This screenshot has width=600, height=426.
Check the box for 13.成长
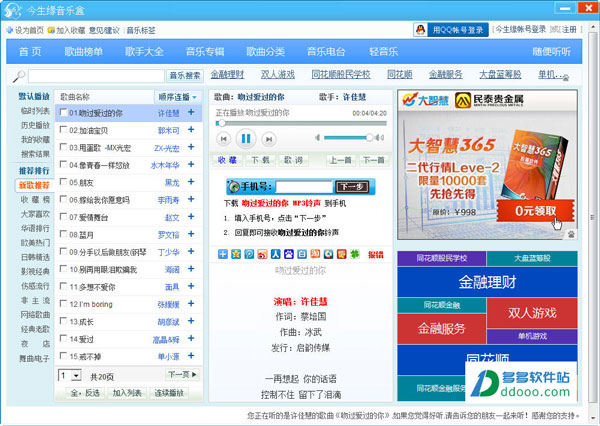(64, 321)
